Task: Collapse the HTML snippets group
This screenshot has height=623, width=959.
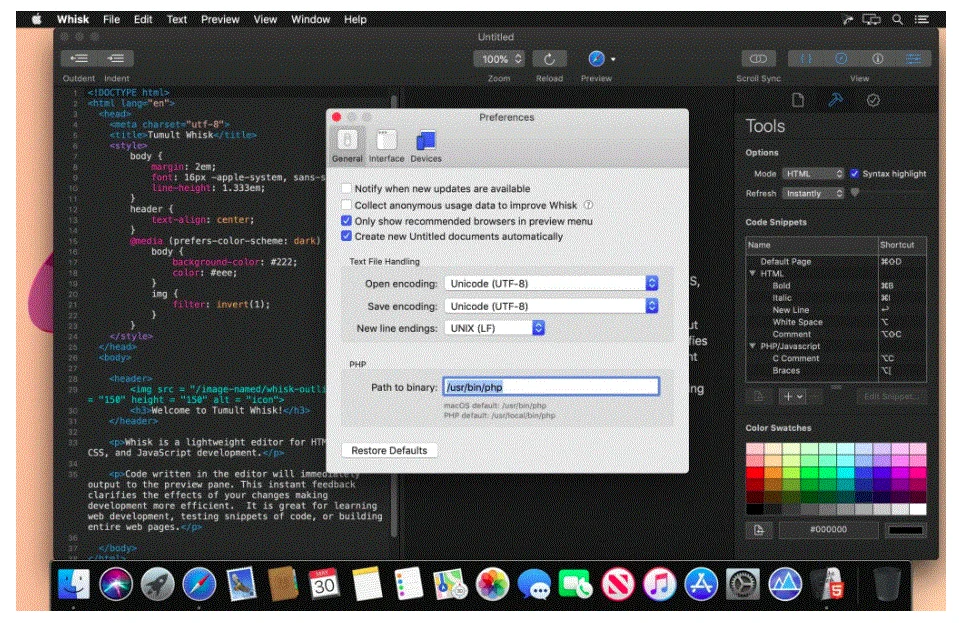Action: pyautogui.click(x=752, y=273)
